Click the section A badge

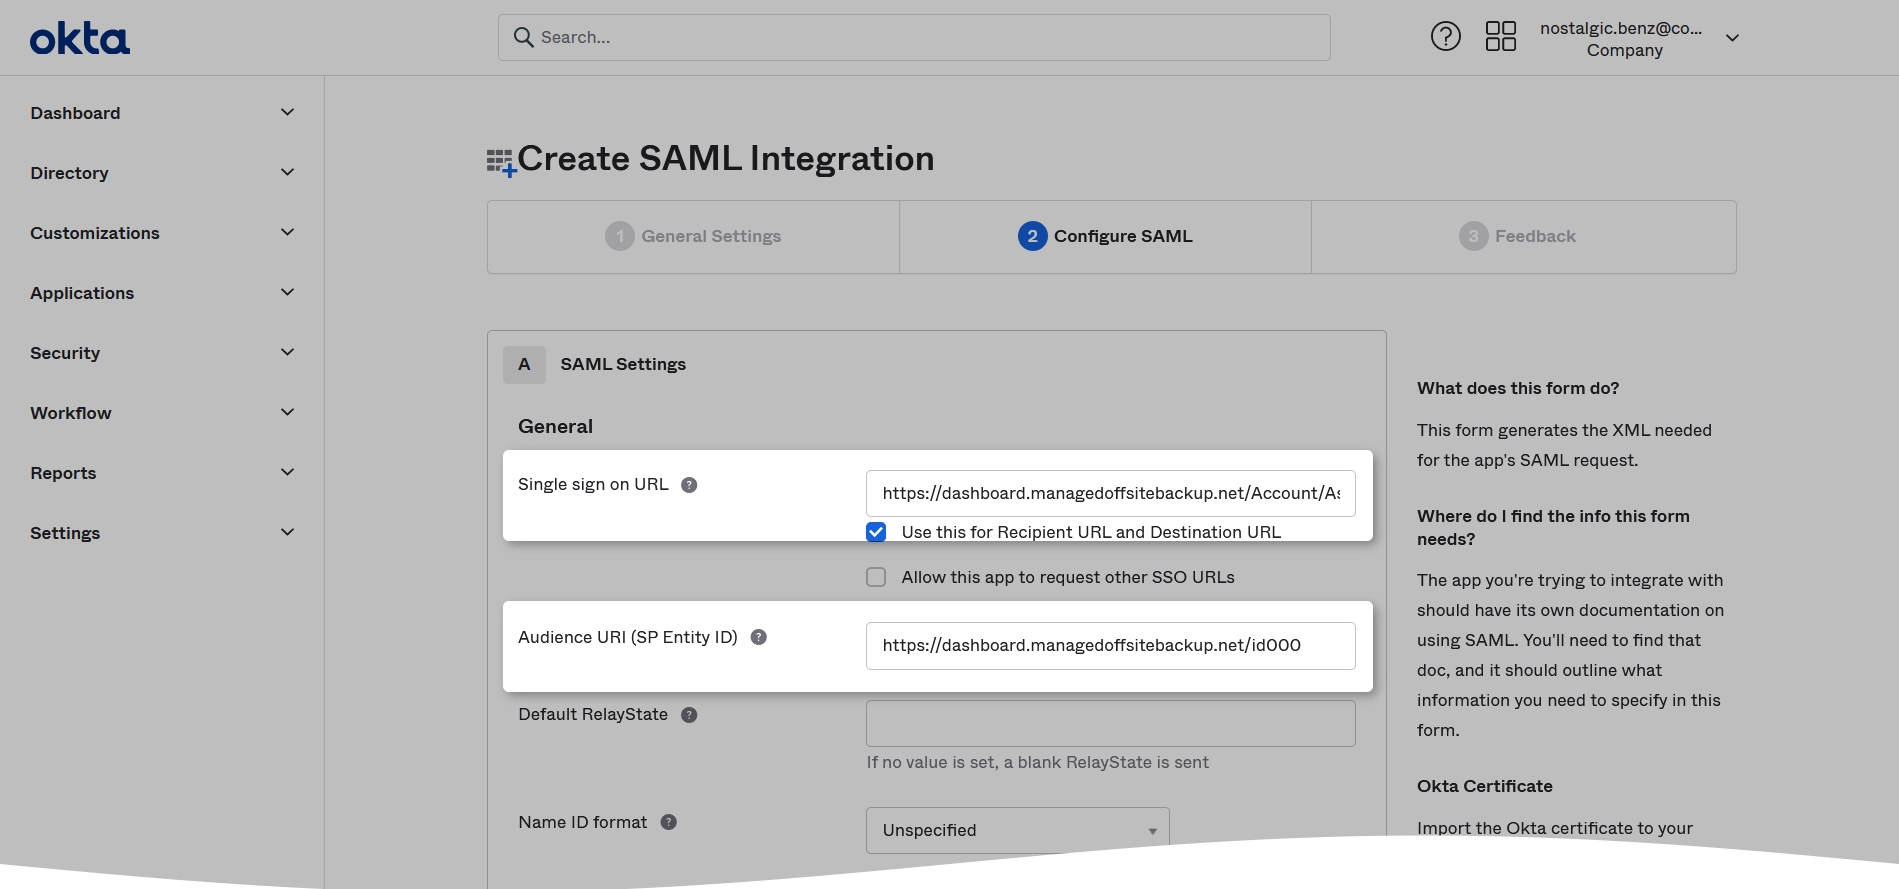tap(524, 365)
